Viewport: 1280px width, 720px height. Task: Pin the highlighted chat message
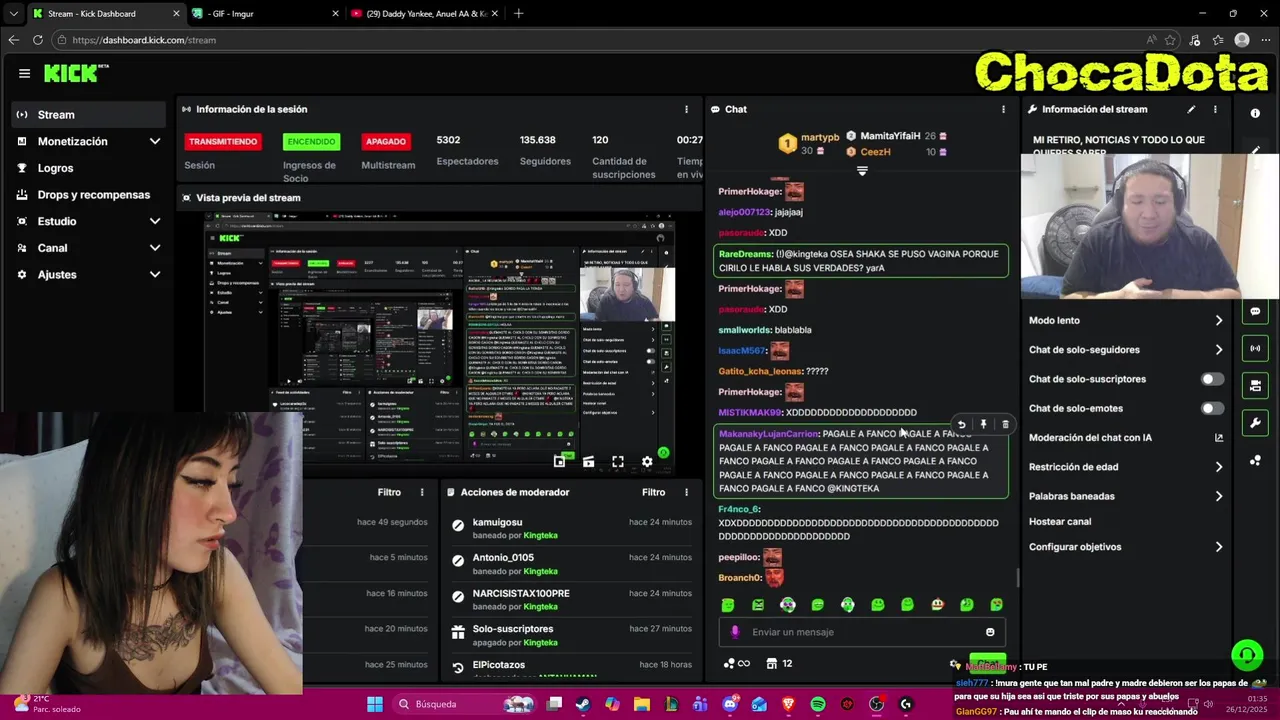(983, 425)
